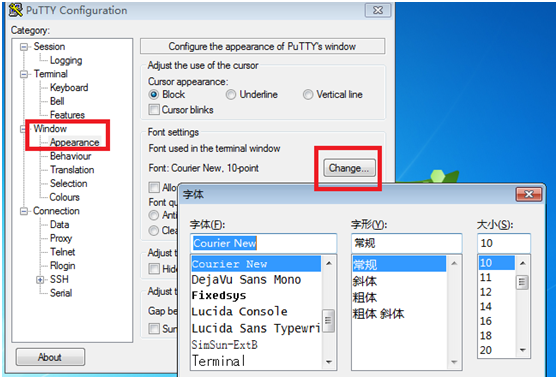The width and height of the screenshot is (558, 379).
Task: Click the PuTTY icon in title bar
Action: 15,10
